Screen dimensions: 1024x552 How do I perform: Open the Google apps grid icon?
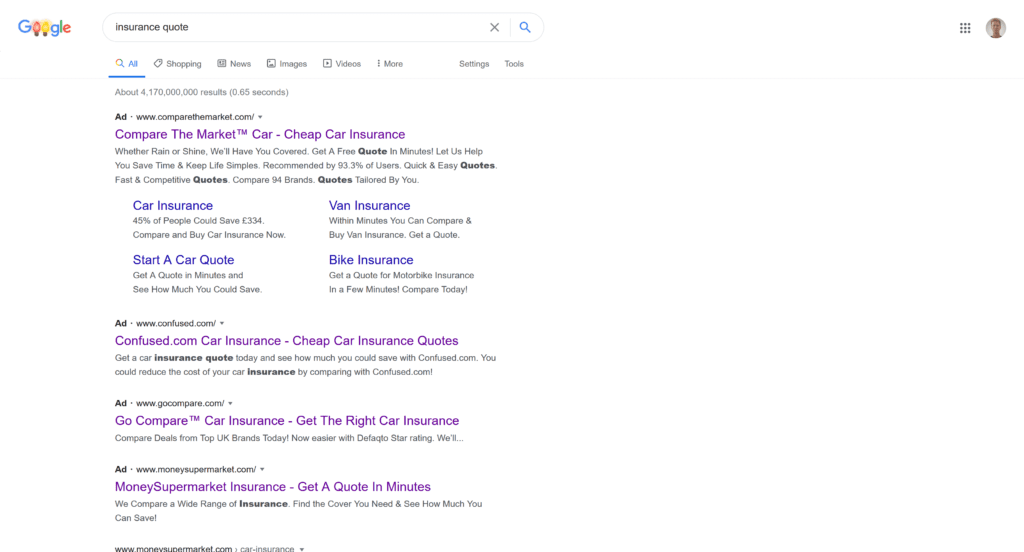pos(965,28)
